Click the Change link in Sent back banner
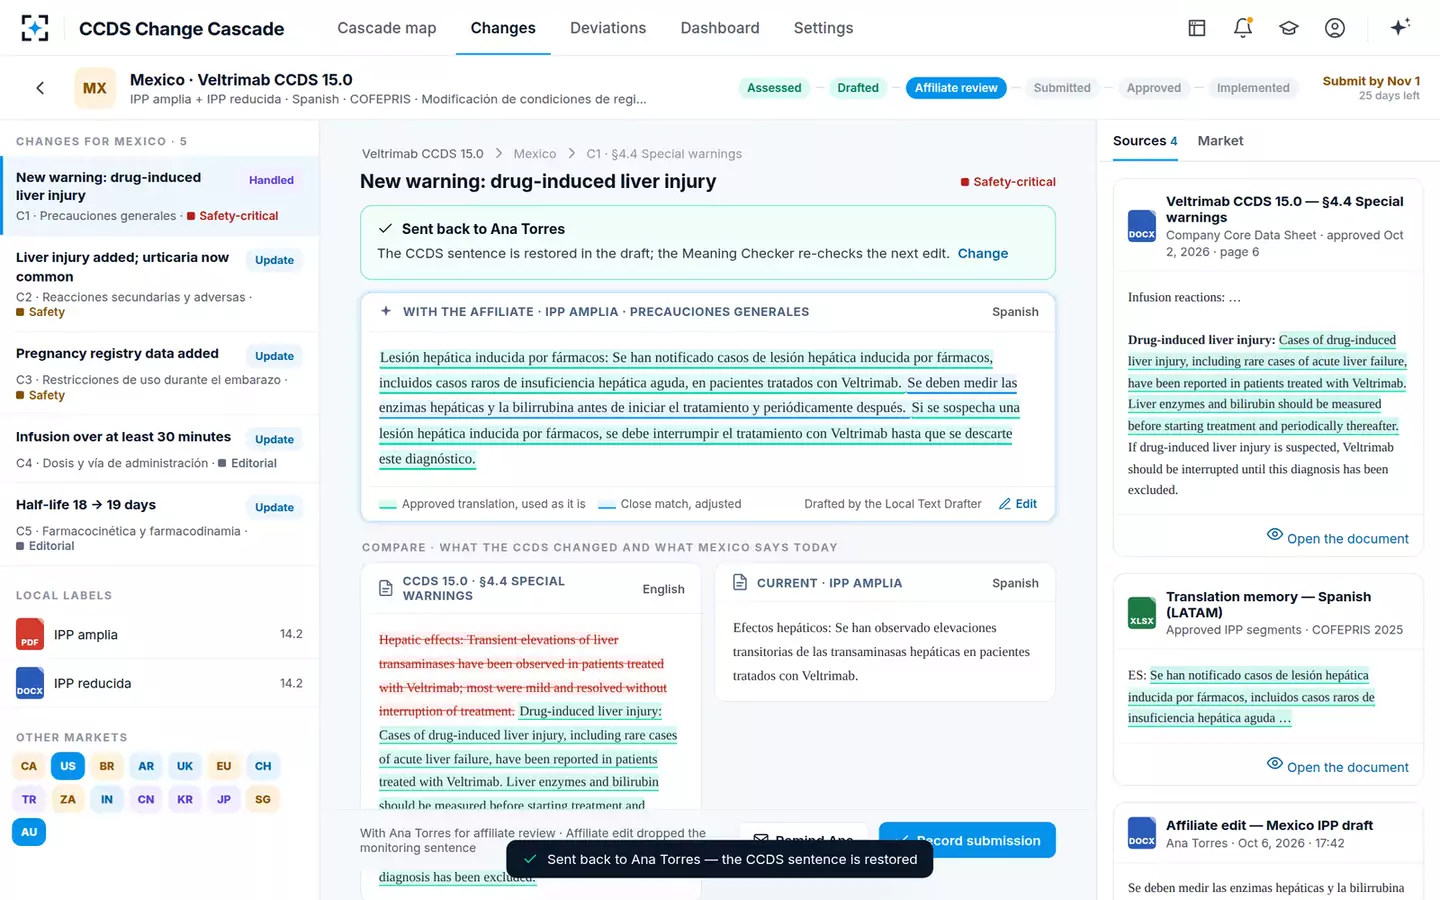Viewport: 1440px width, 900px height. (983, 253)
